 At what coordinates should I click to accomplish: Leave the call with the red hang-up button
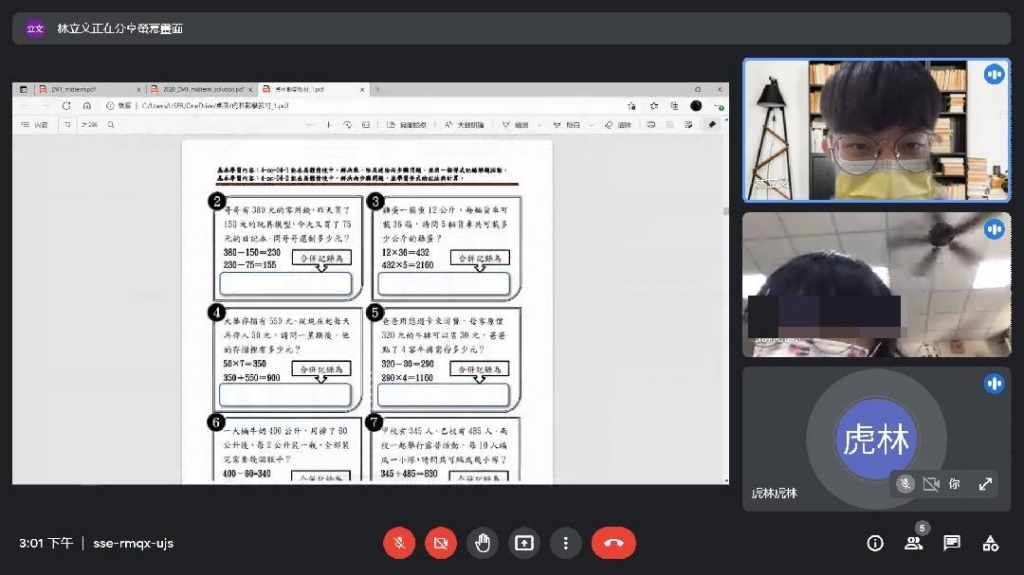[613, 543]
